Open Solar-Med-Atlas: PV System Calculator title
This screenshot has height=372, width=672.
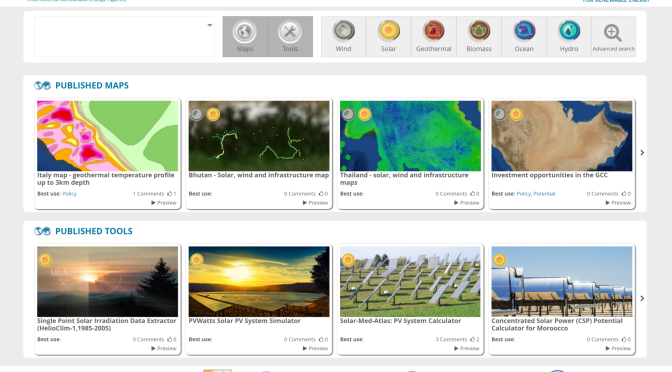(400, 321)
